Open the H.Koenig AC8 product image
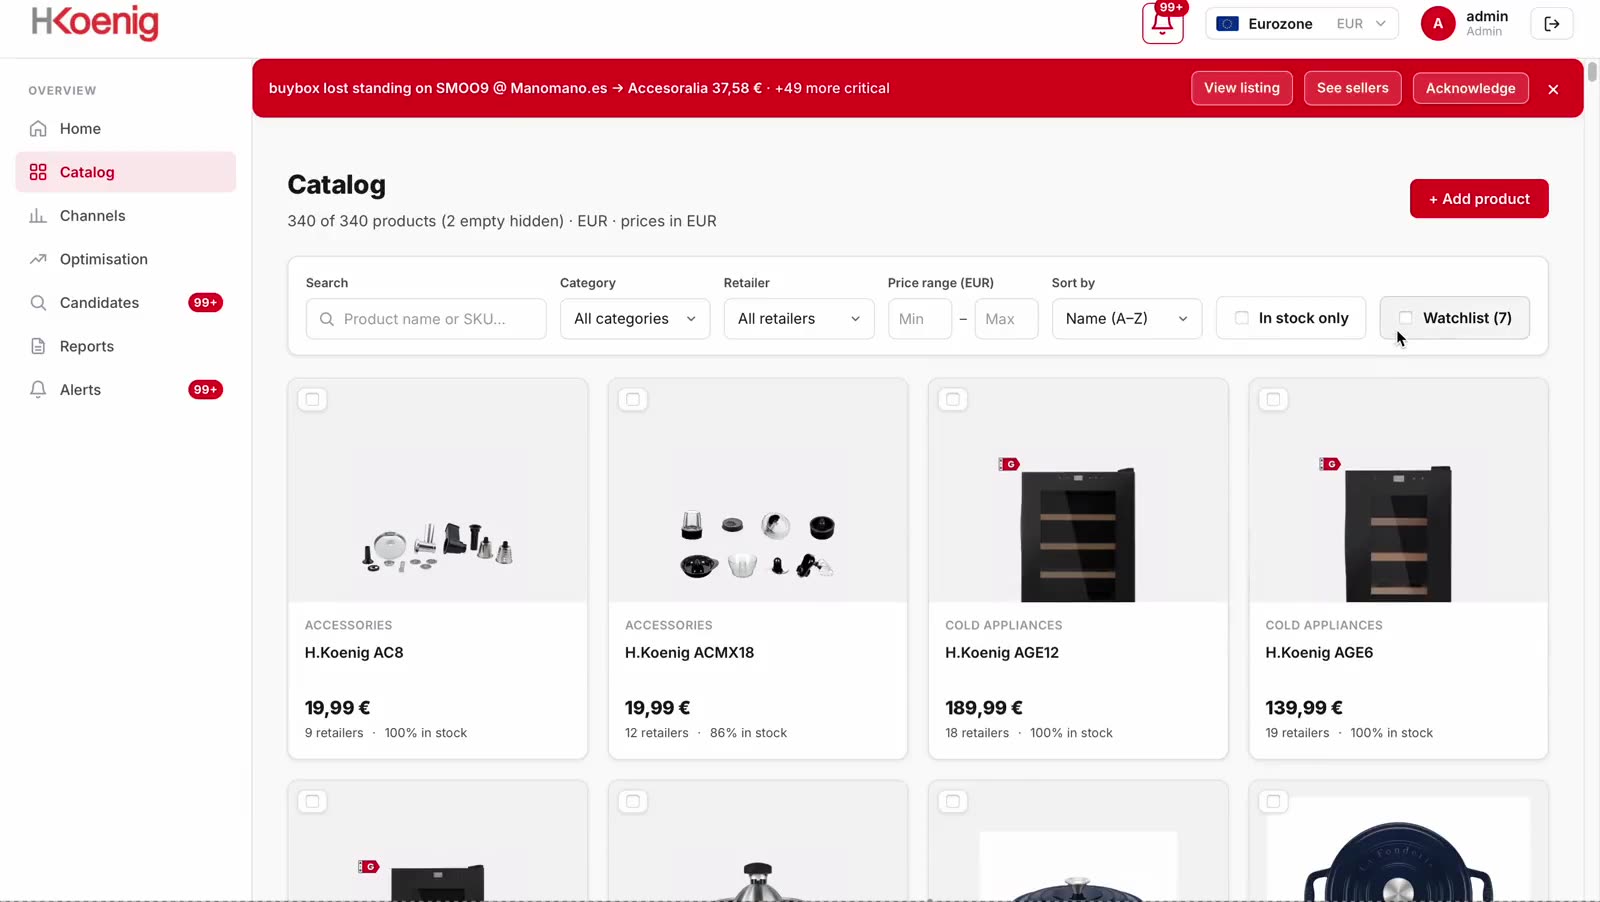This screenshot has width=1600, height=902. click(x=438, y=490)
